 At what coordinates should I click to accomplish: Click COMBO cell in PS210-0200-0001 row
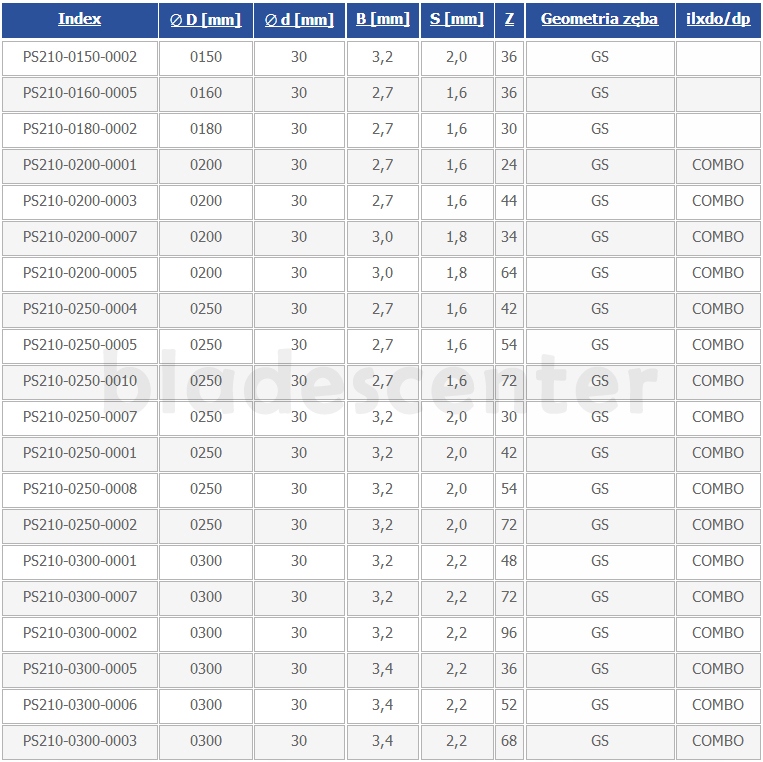[718, 165]
